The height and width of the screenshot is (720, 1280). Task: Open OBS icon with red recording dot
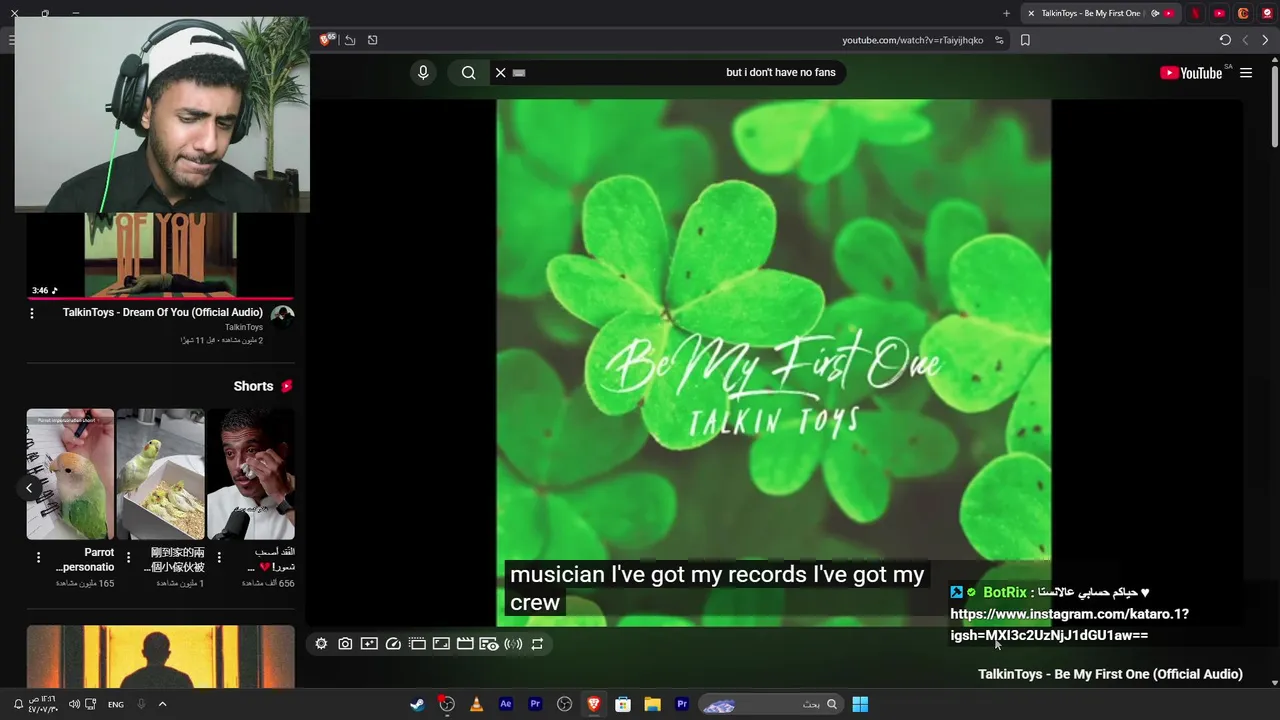(447, 704)
